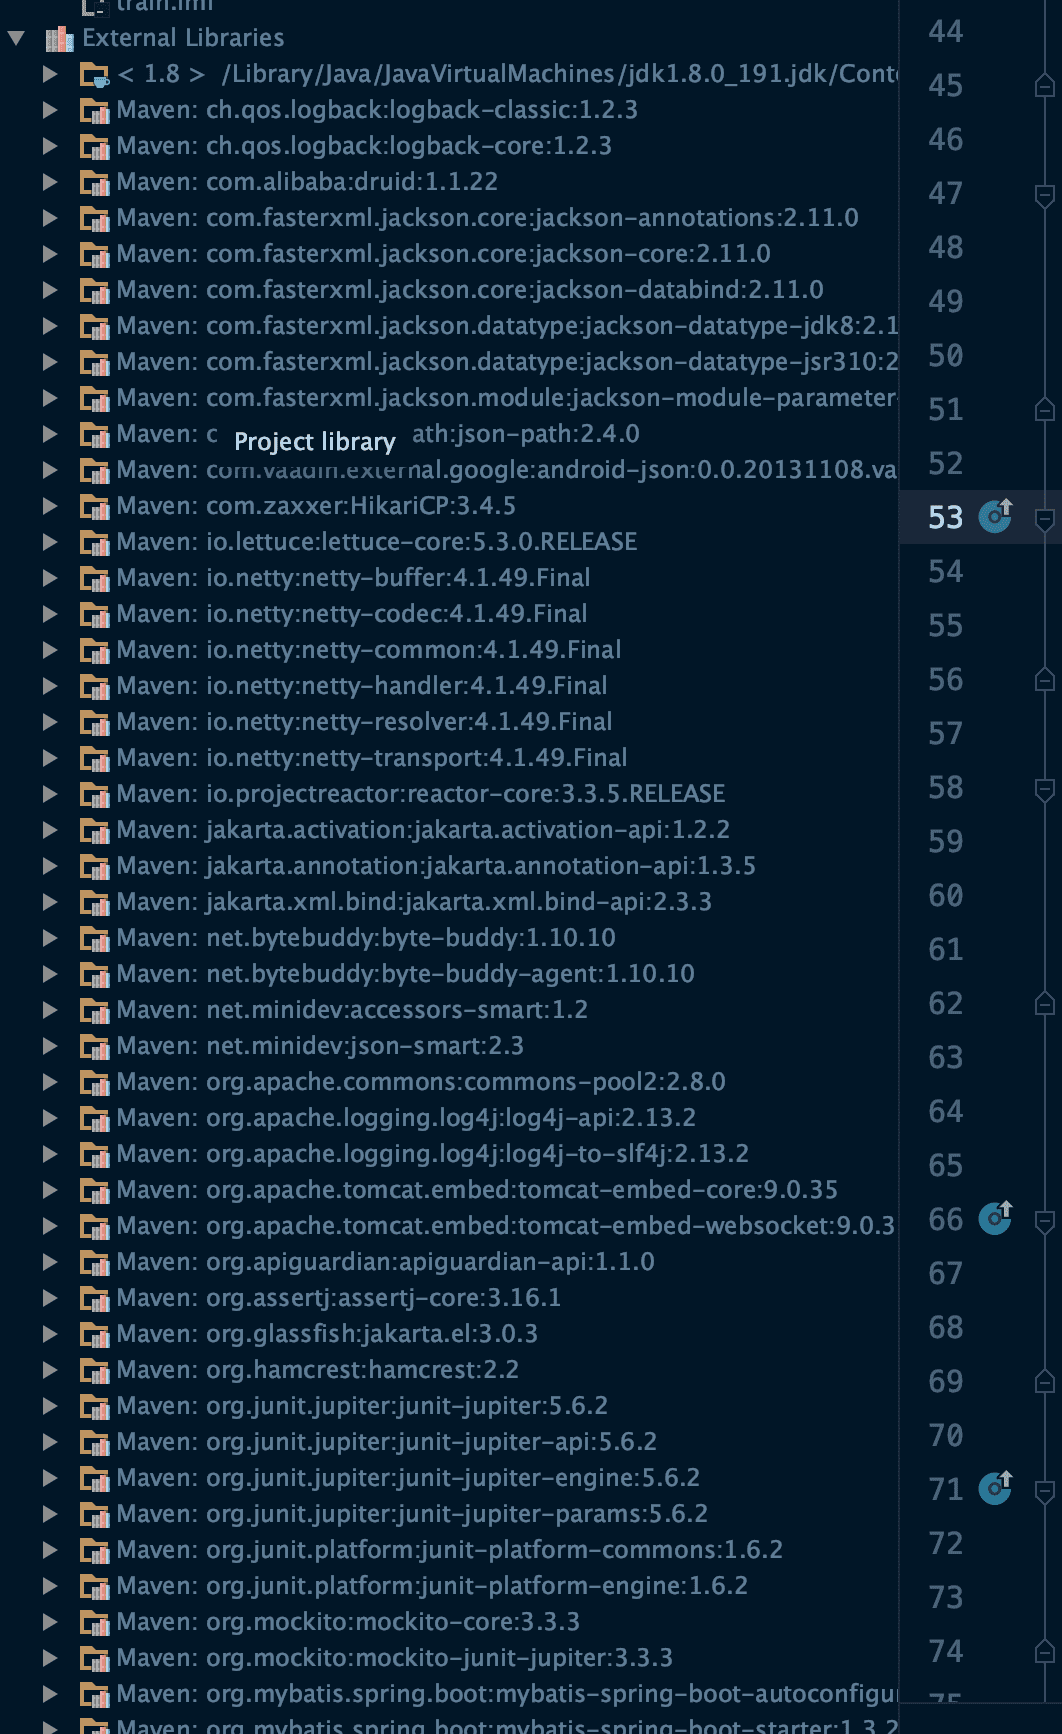Screen dimensions: 1062x1734
Task: Select Maven: jakarta.xml.bind-api:2.3.3 entry
Action: click(414, 902)
